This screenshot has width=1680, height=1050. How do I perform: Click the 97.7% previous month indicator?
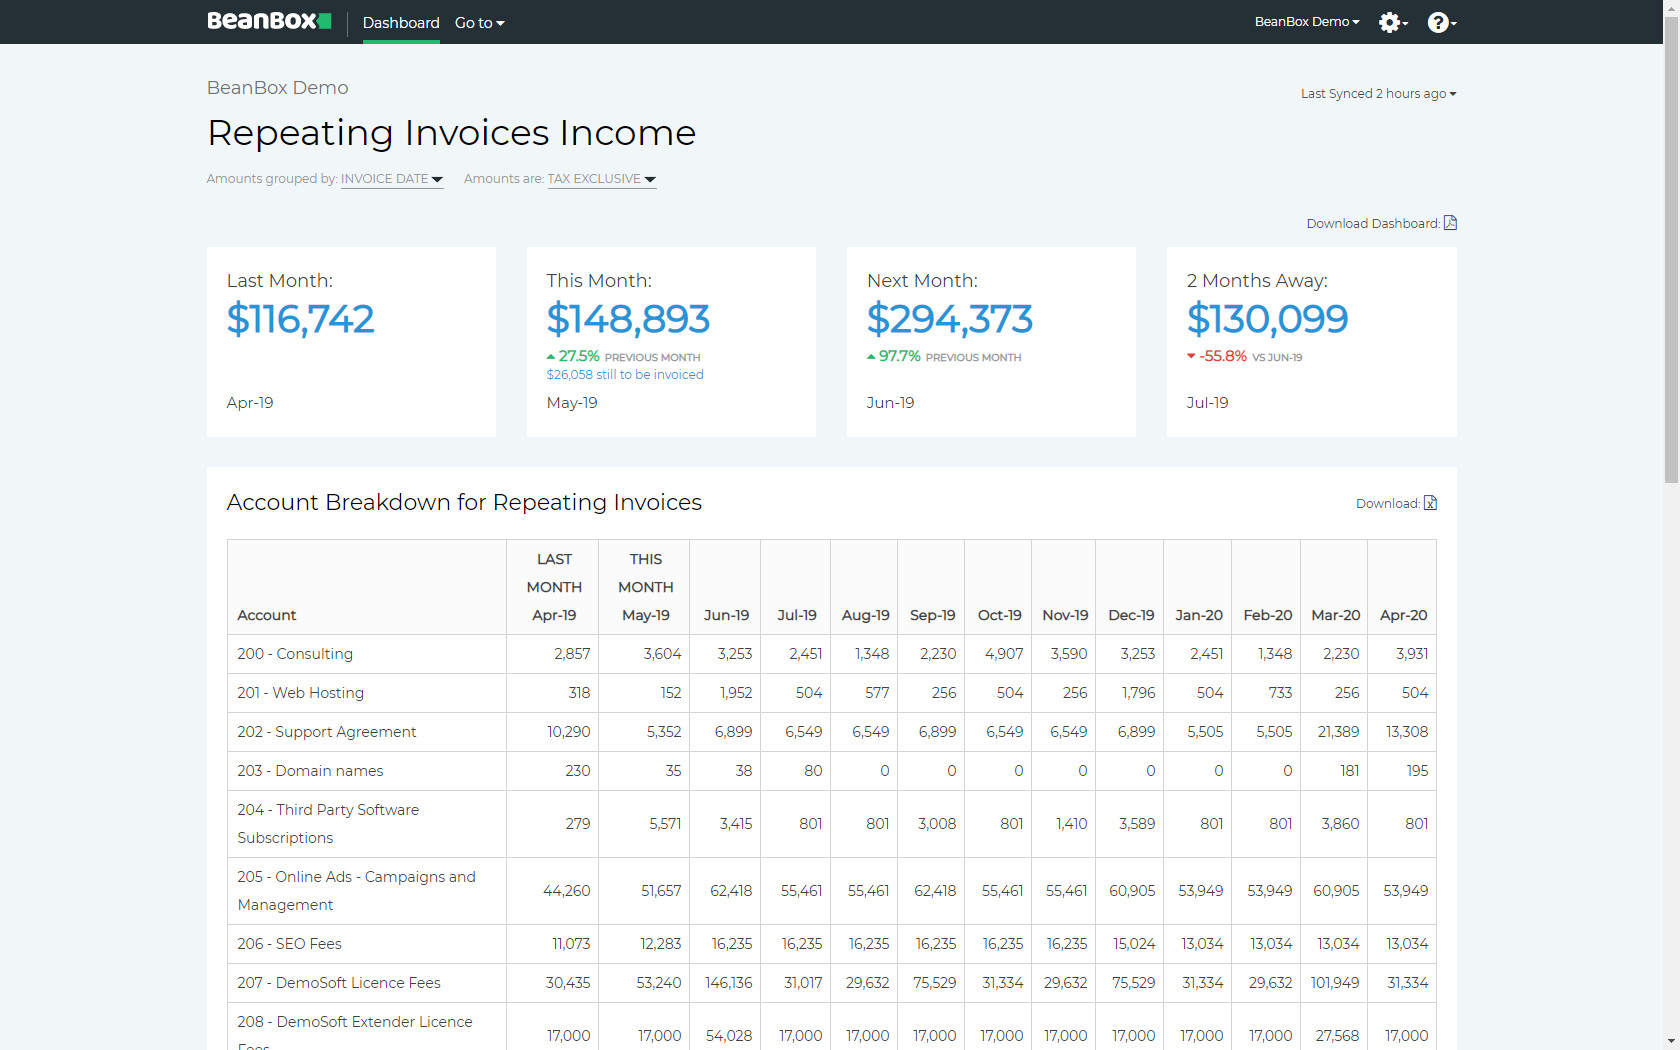[x=944, y=356]
